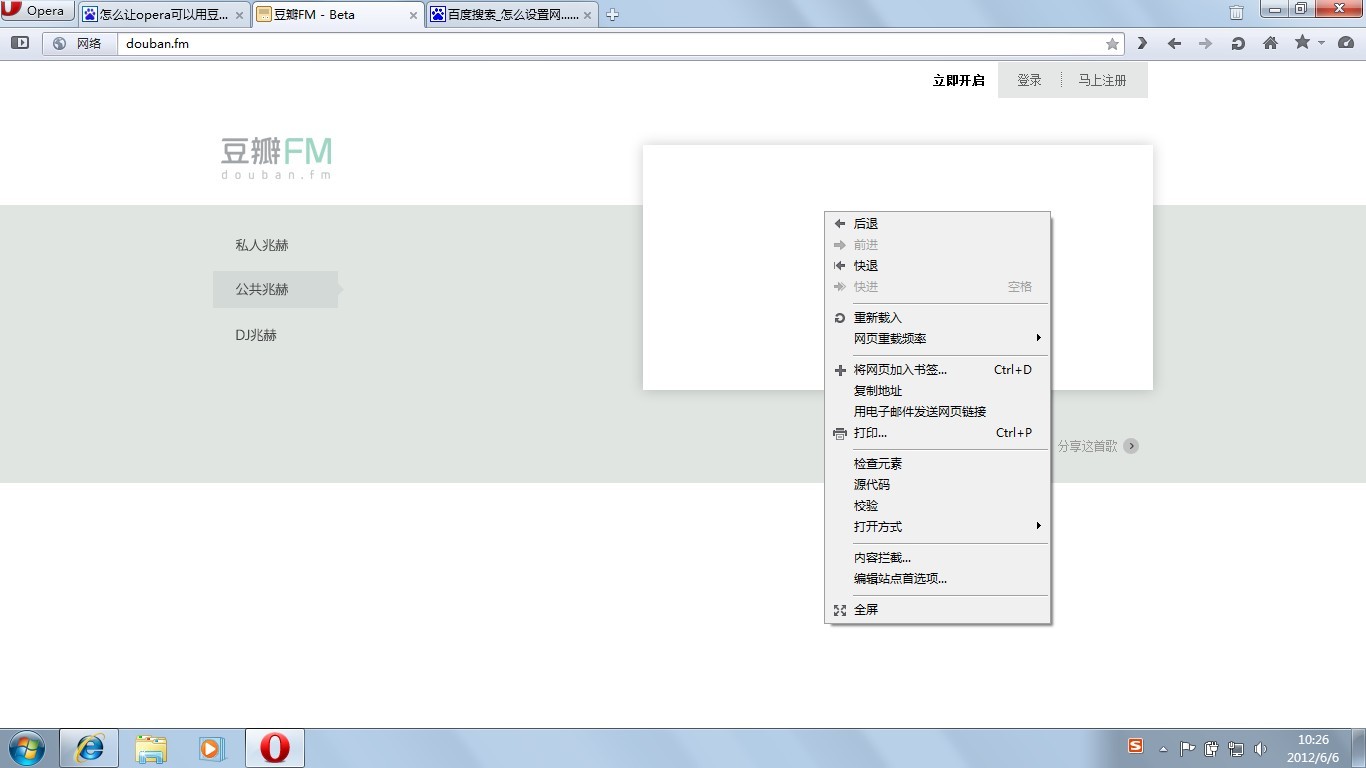The image size is (1366, 768).
Task: Choose 后退 in the context menu
Action: [937, 224]
